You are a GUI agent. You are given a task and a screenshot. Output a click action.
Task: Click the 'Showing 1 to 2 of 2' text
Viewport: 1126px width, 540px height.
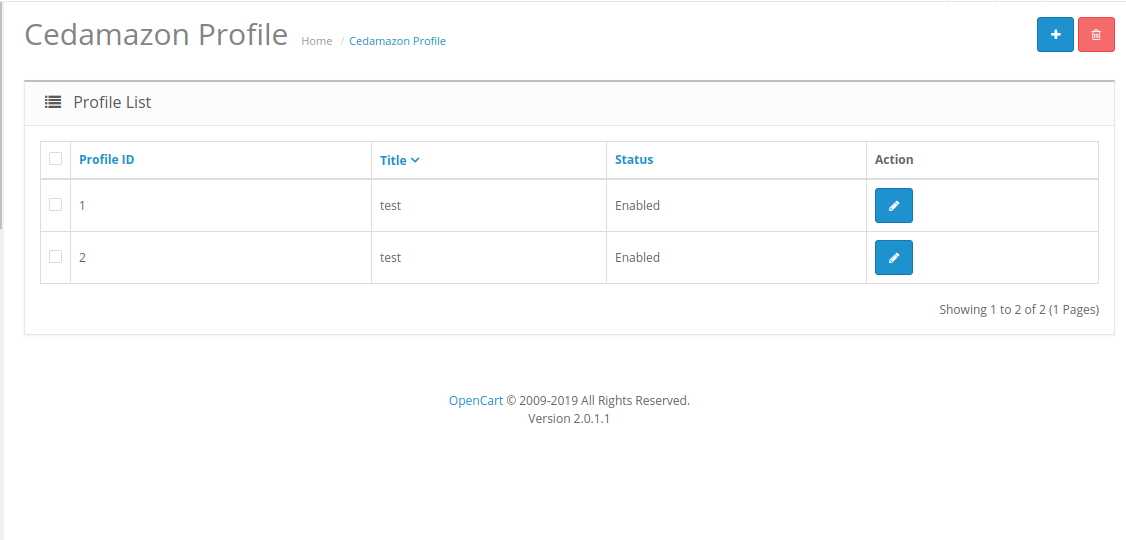(x=1018, y=310)
